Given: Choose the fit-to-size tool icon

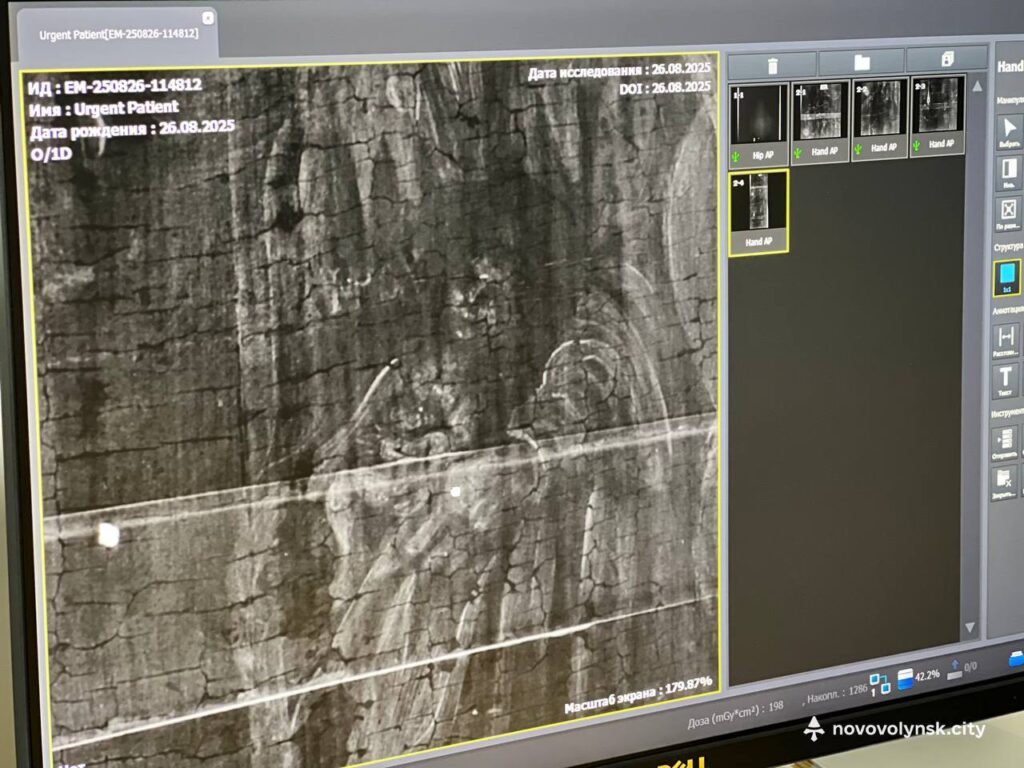Looking at the screenshot, I should (1008, 211).
